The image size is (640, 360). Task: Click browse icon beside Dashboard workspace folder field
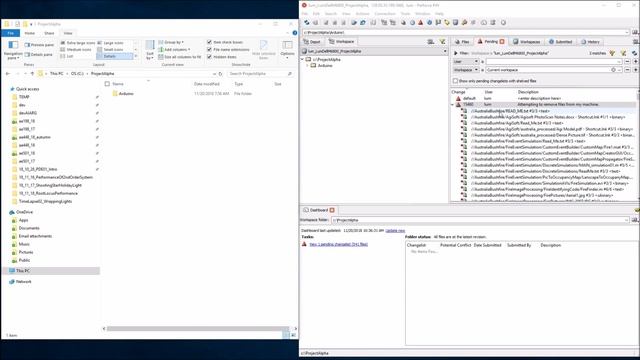tap(635, 220)
